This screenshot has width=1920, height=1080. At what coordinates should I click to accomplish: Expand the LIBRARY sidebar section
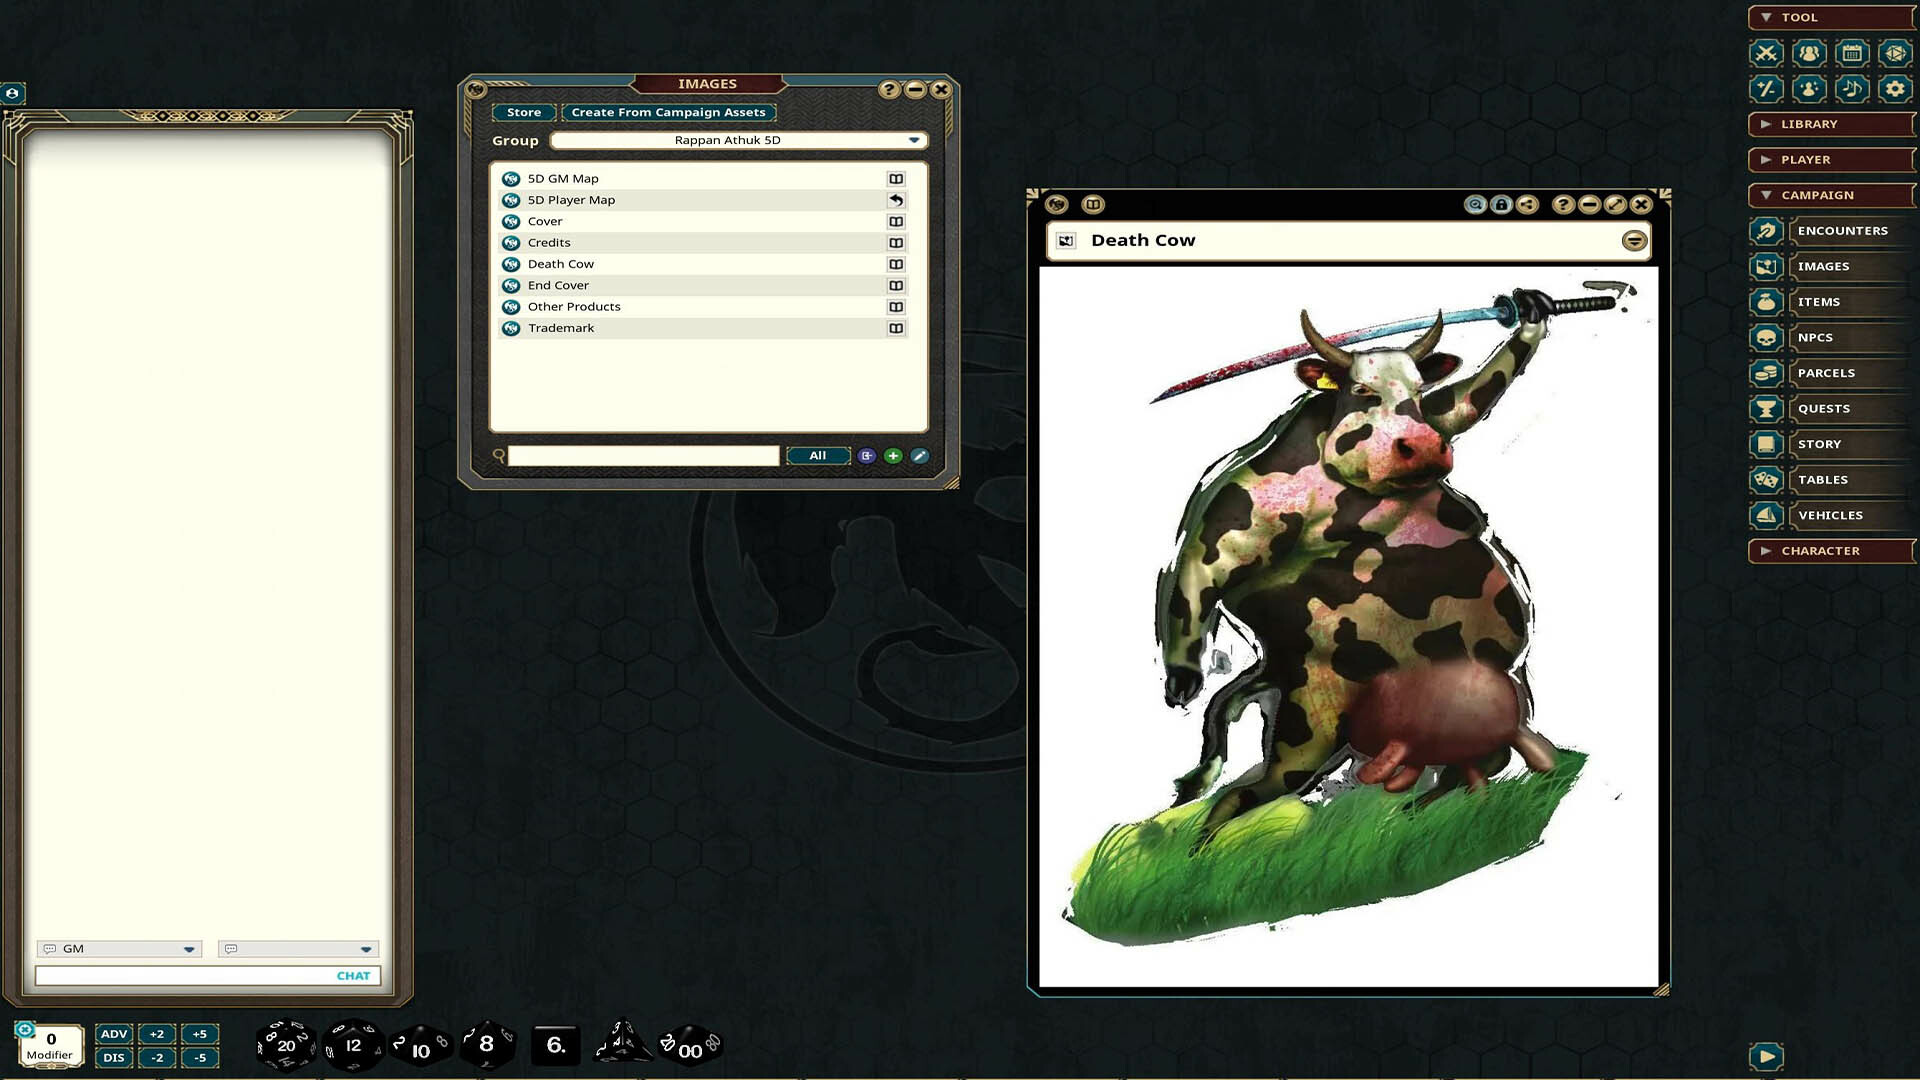(x=1830, y=124)
